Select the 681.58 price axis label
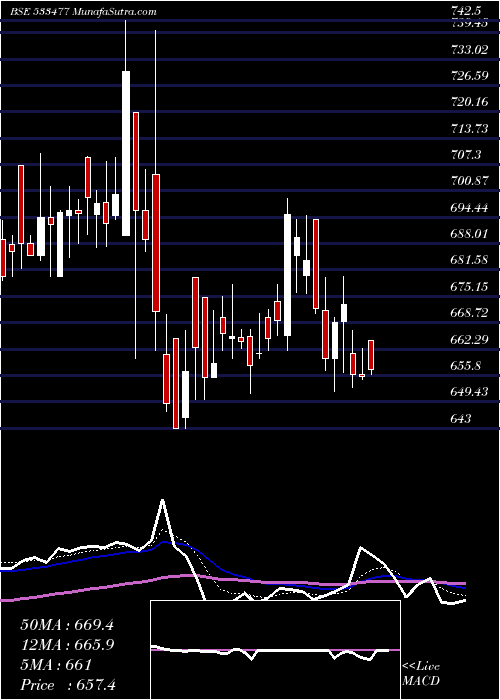 tap(469, 260)
